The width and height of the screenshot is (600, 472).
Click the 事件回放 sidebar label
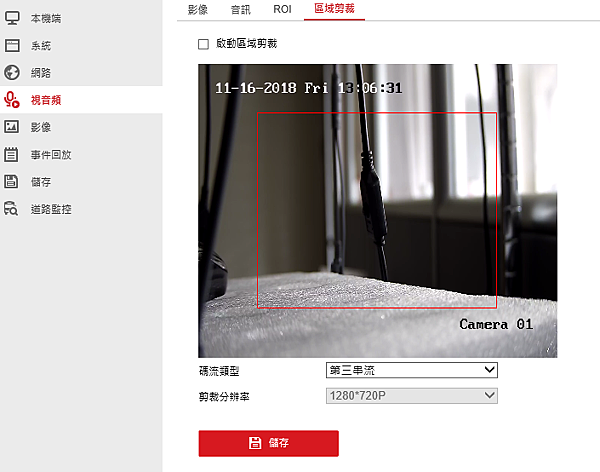51,155
